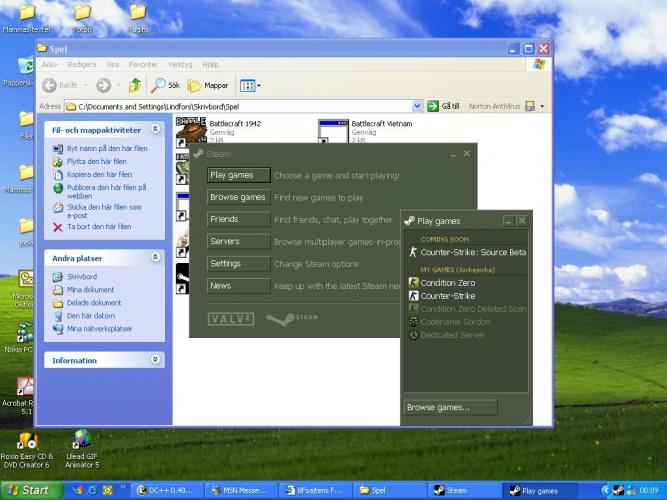
Task: Collapse the Andra platser panel
Action: click(x=156, y=257)
